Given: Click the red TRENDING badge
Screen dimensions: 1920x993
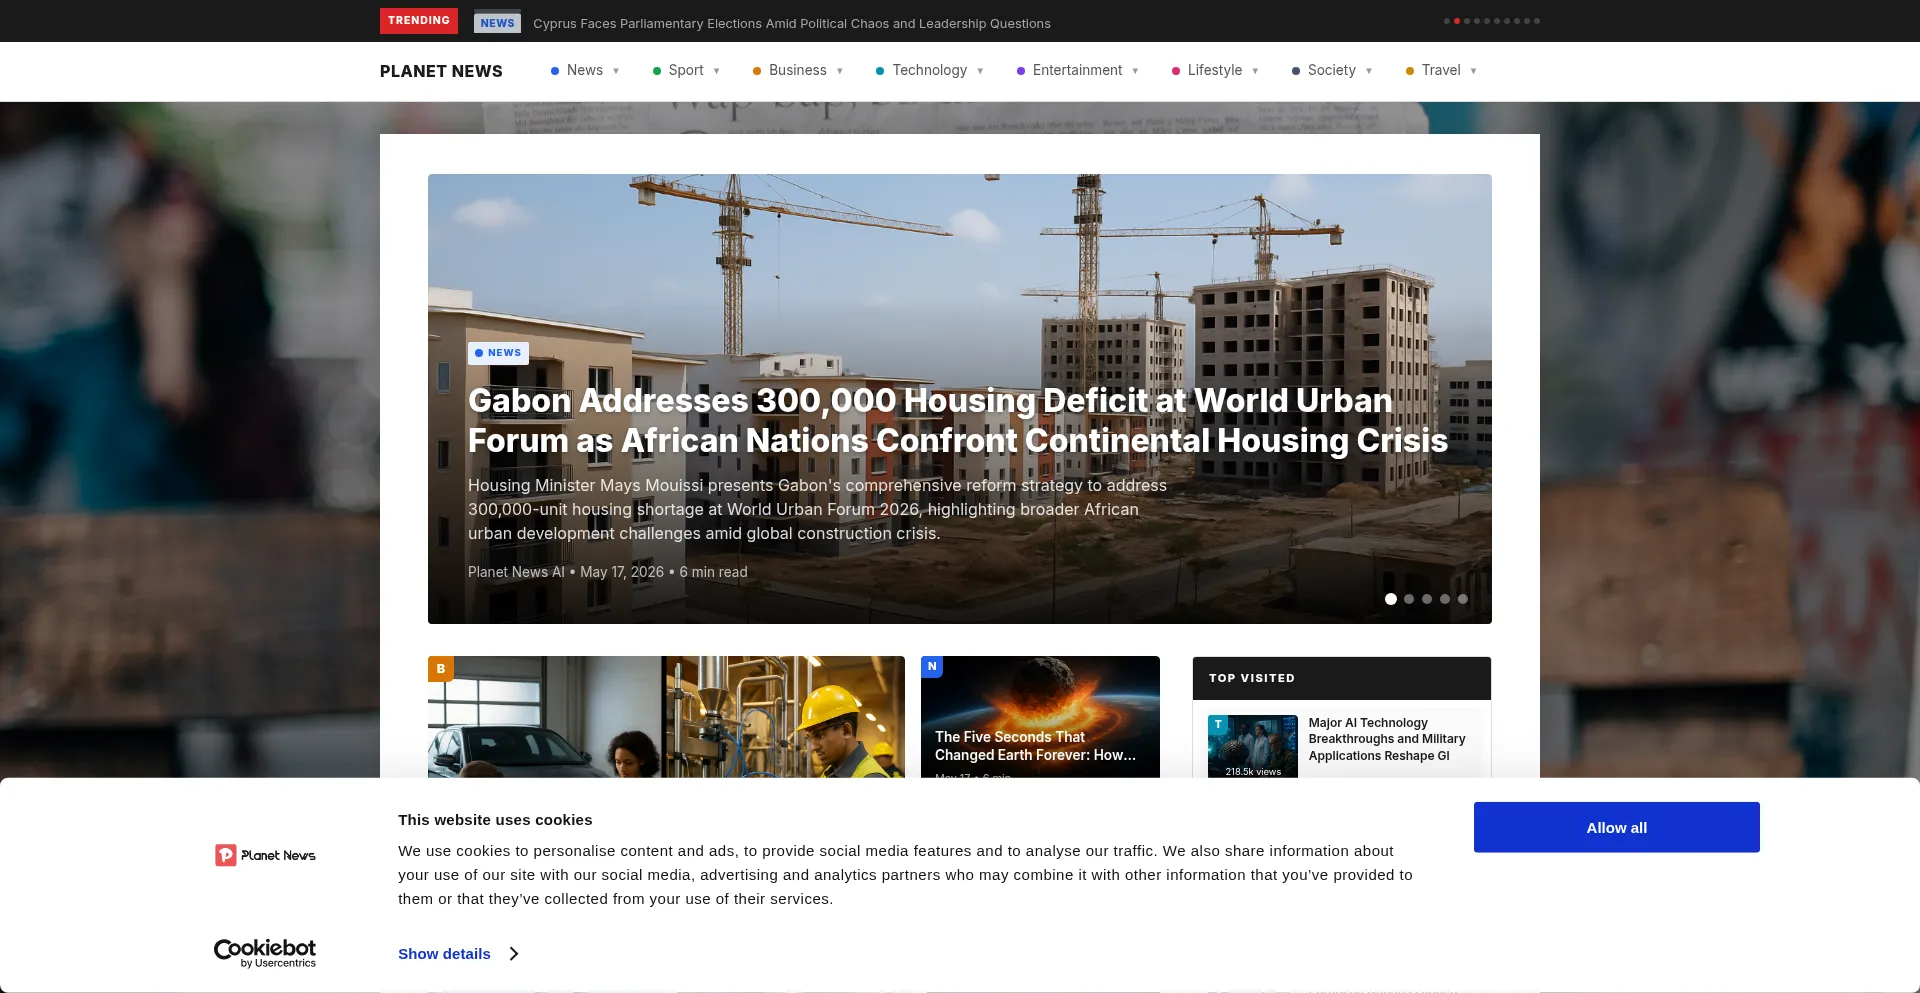Looking at the screenshot, I should [x=419, y=21].
